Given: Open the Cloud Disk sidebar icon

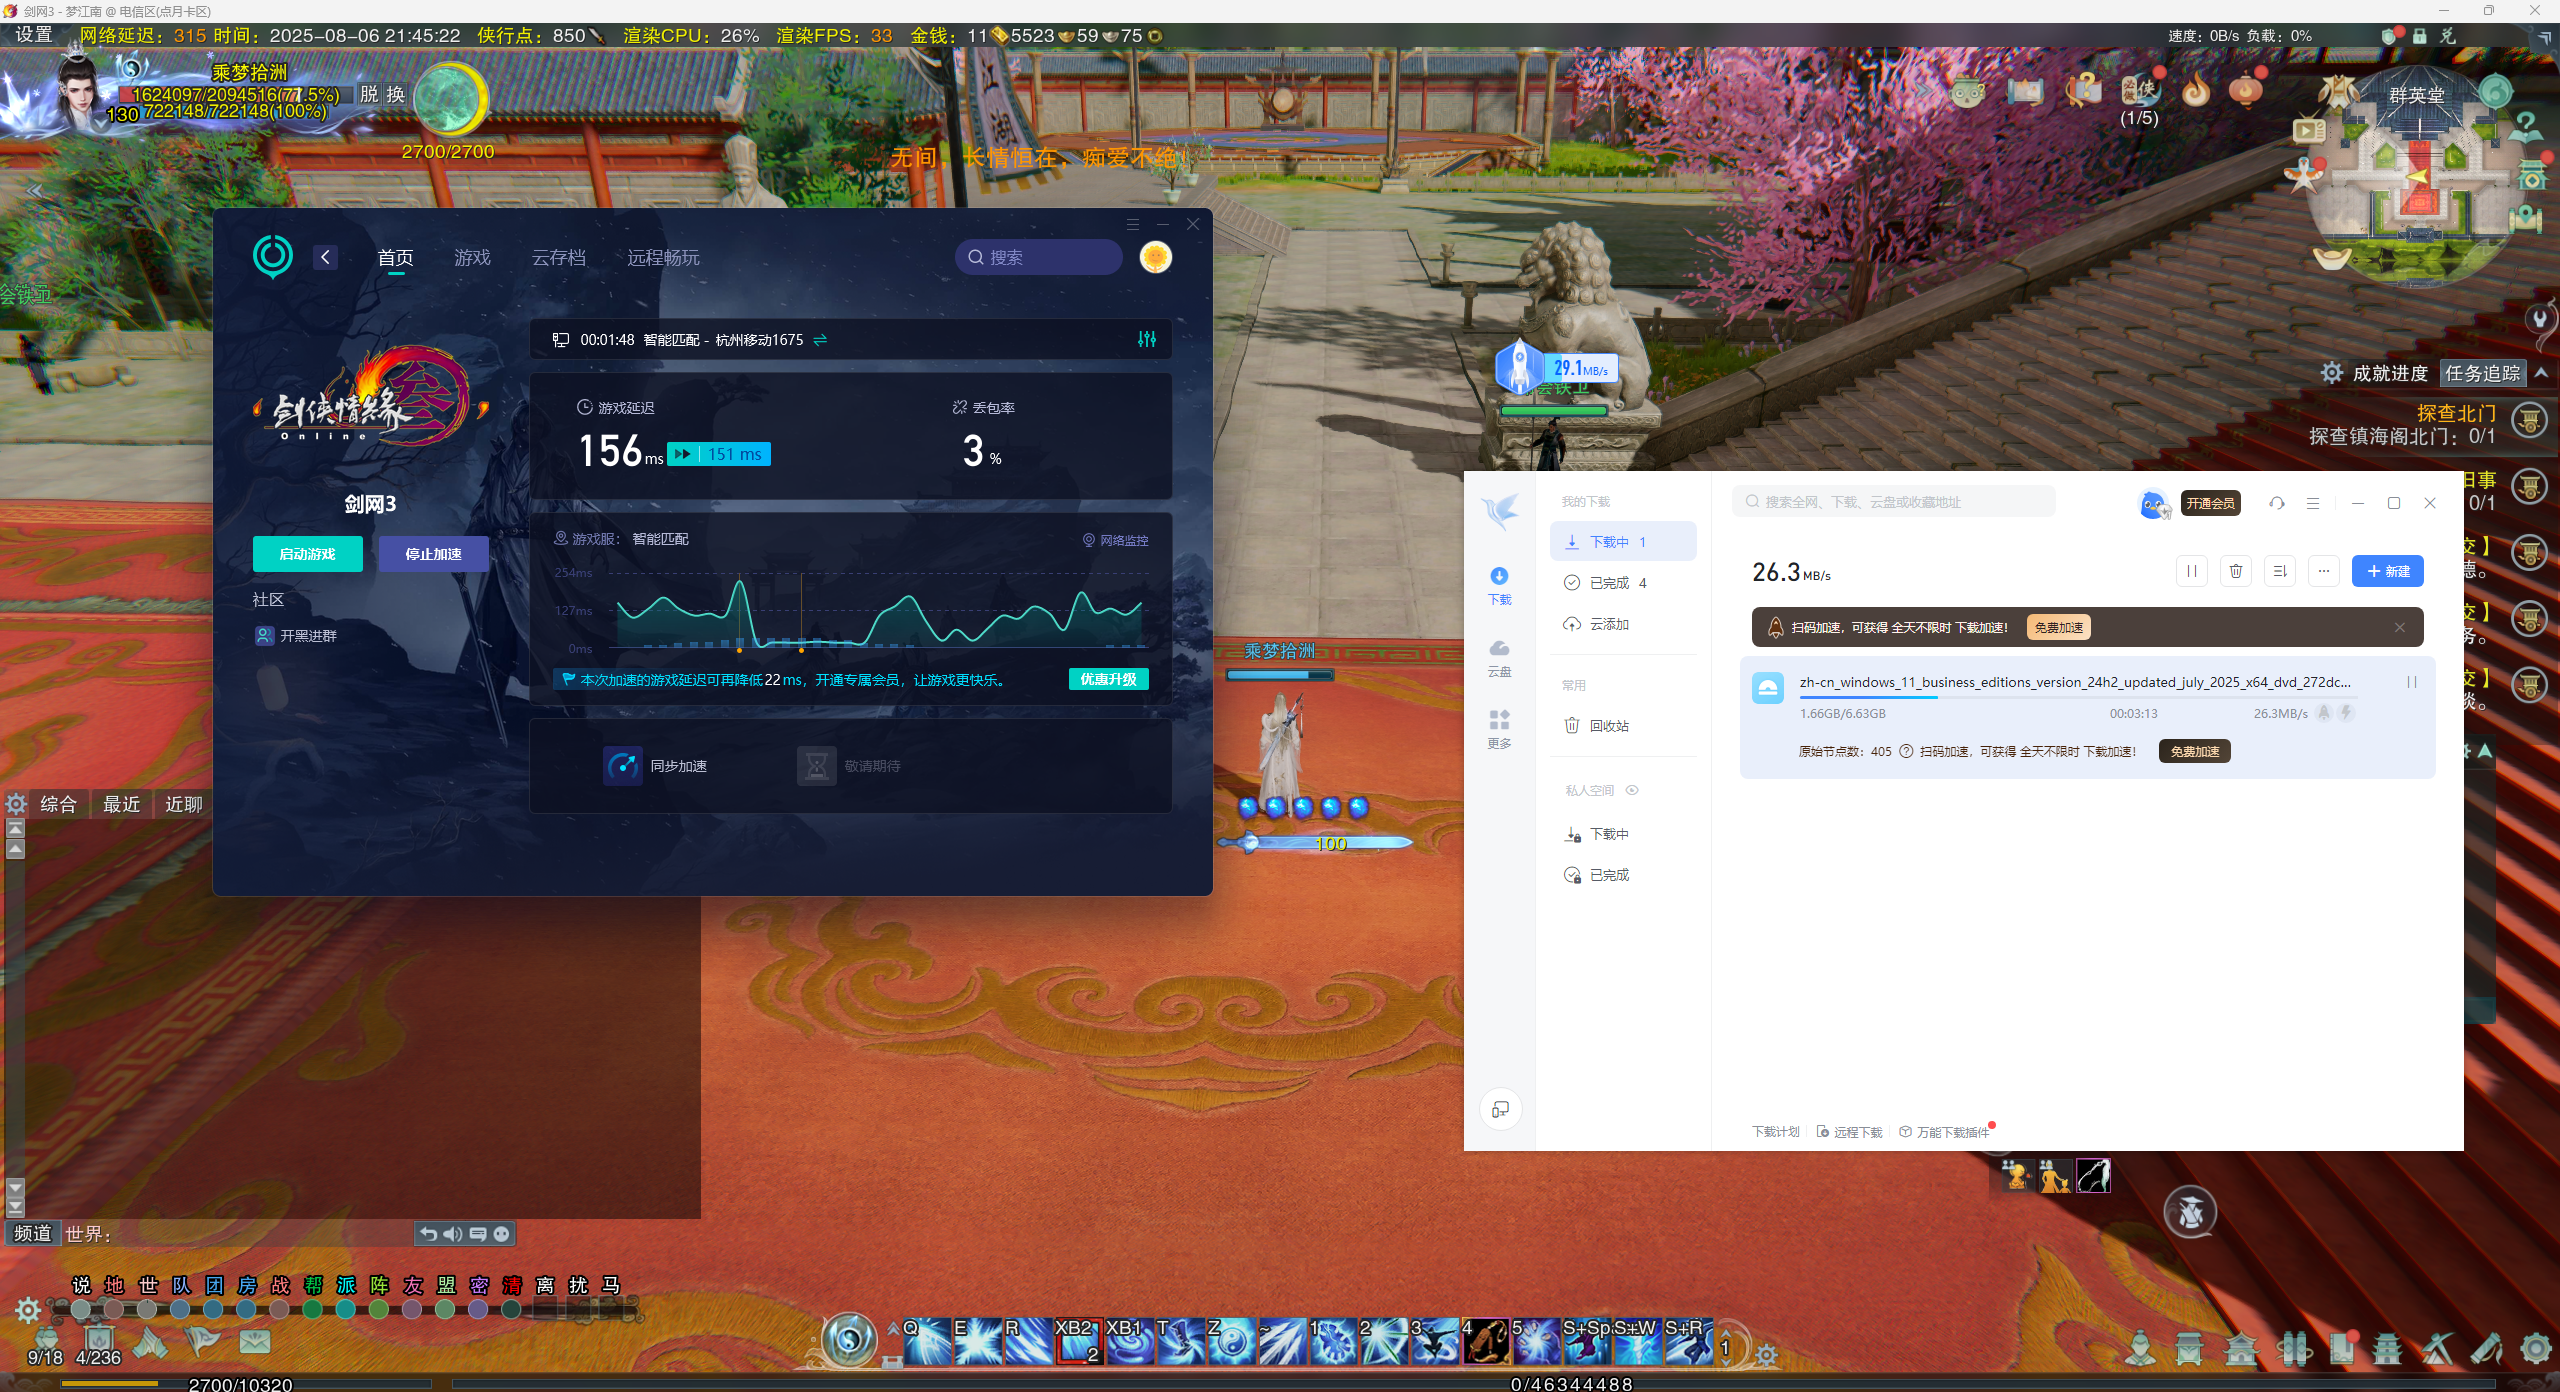Looking at the screenshot, I should 1499,657.
